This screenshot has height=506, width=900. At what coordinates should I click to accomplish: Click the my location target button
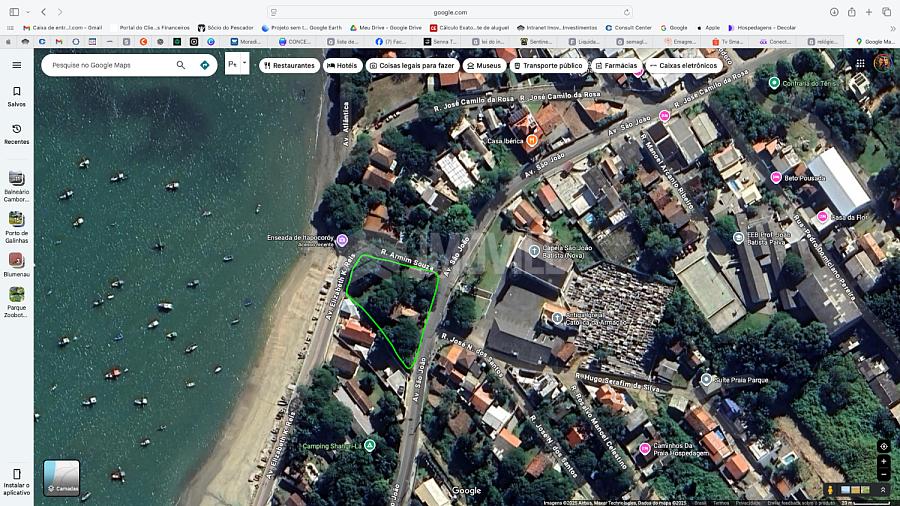tap(883, 446)
